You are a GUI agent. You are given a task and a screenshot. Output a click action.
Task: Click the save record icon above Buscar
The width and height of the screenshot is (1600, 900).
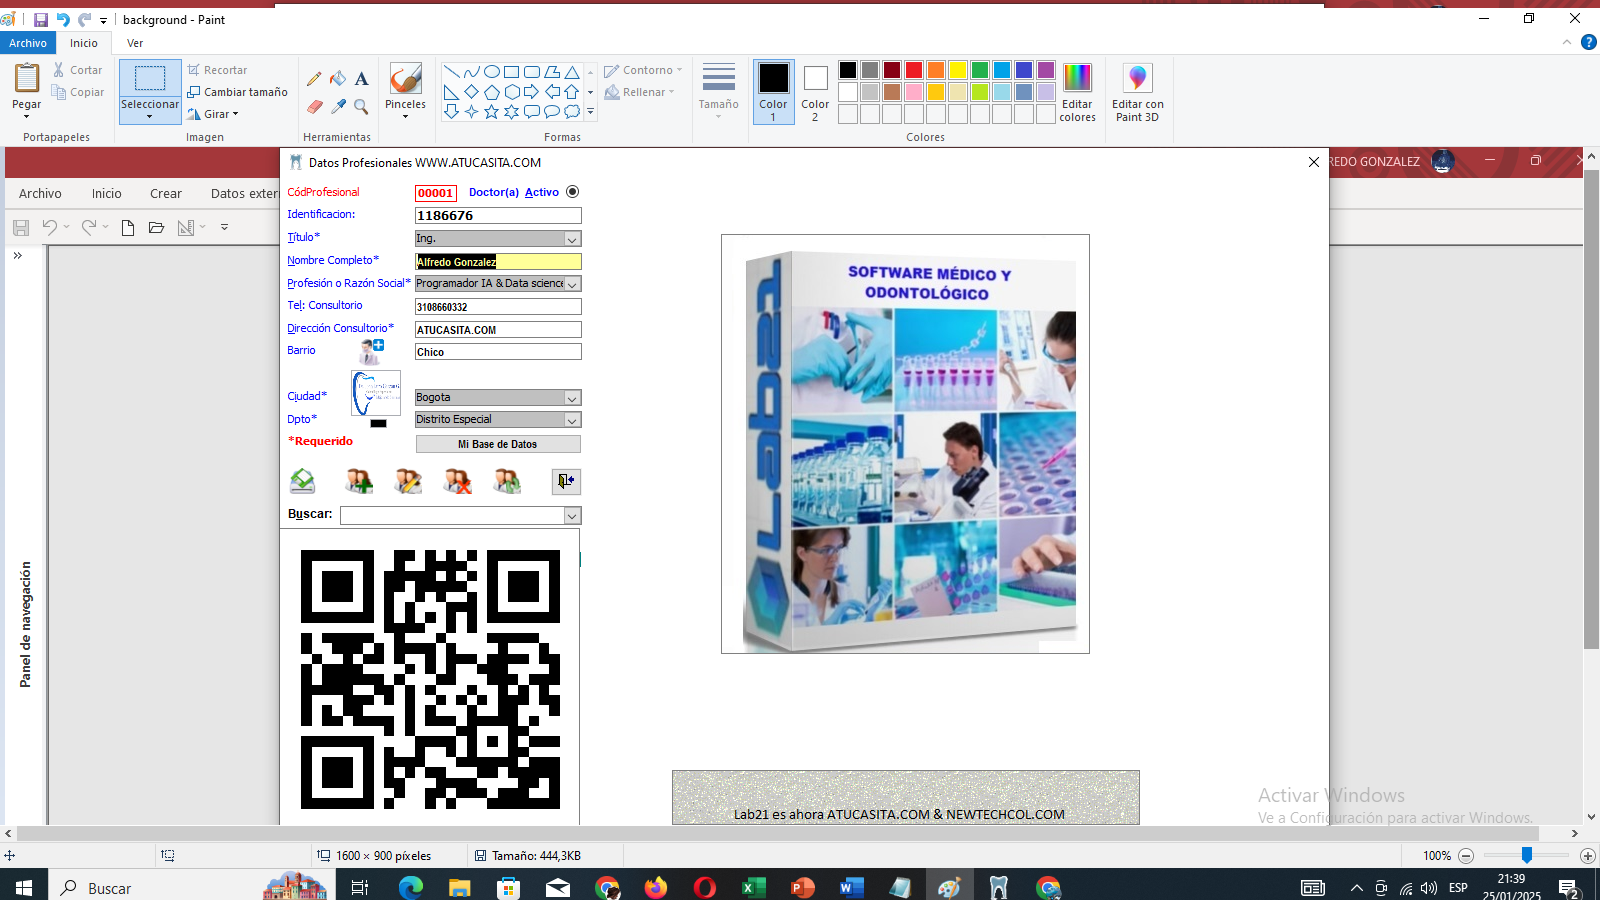(x=302, y=481)
